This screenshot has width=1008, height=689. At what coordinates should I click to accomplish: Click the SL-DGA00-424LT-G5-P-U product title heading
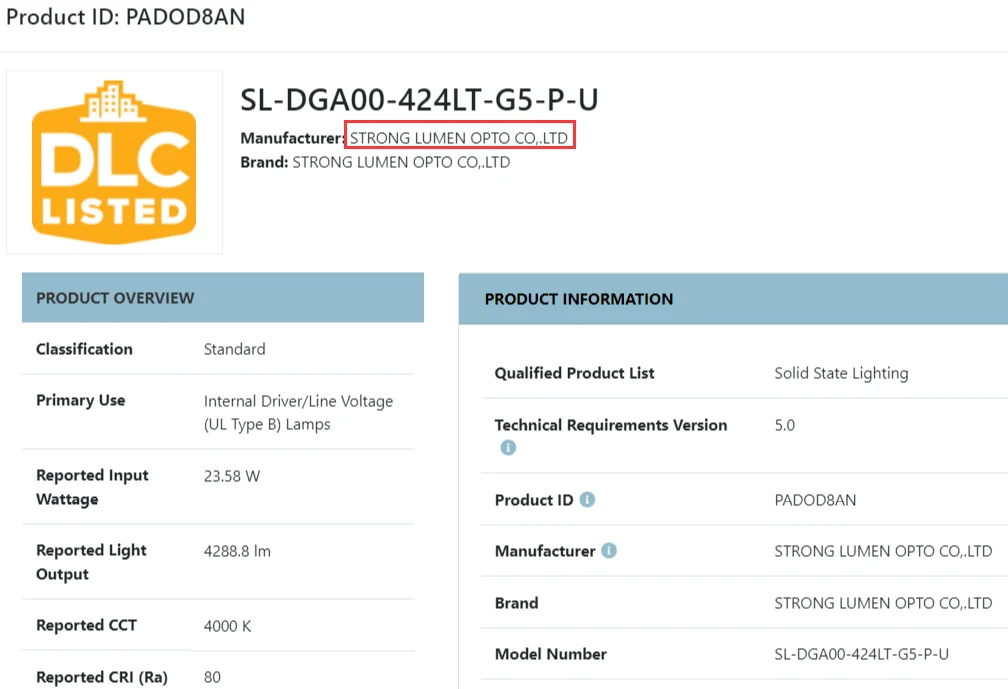click(419, 100)
